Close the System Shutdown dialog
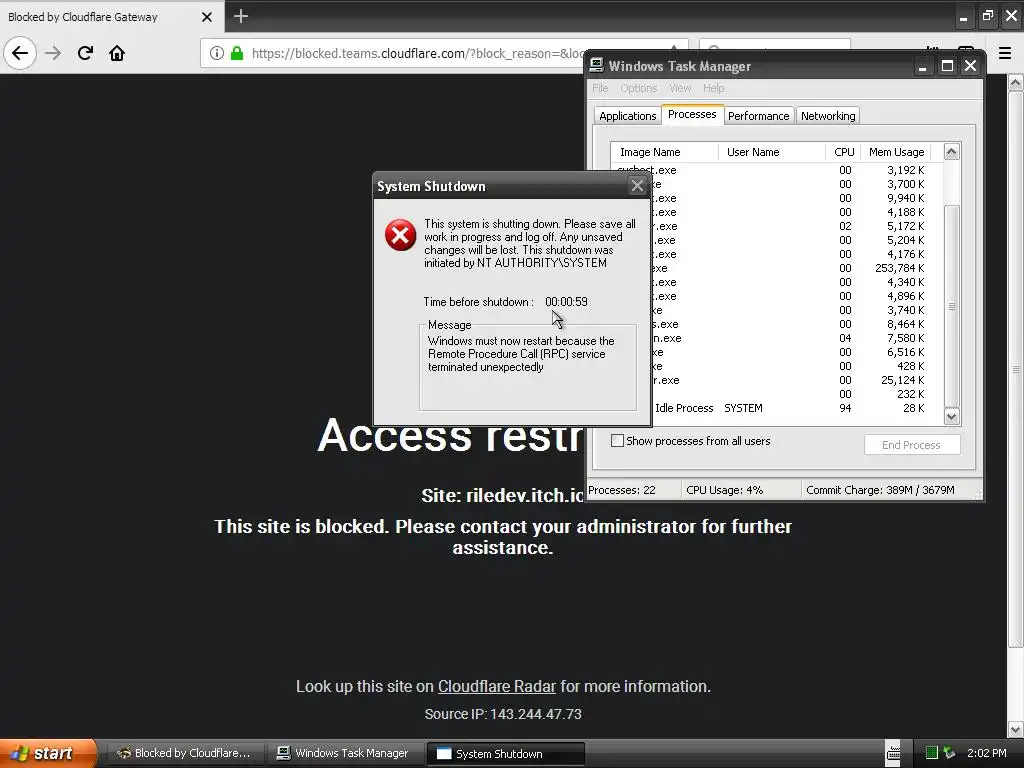Viewport: 1024px width, 768px height. coord(637,186)
